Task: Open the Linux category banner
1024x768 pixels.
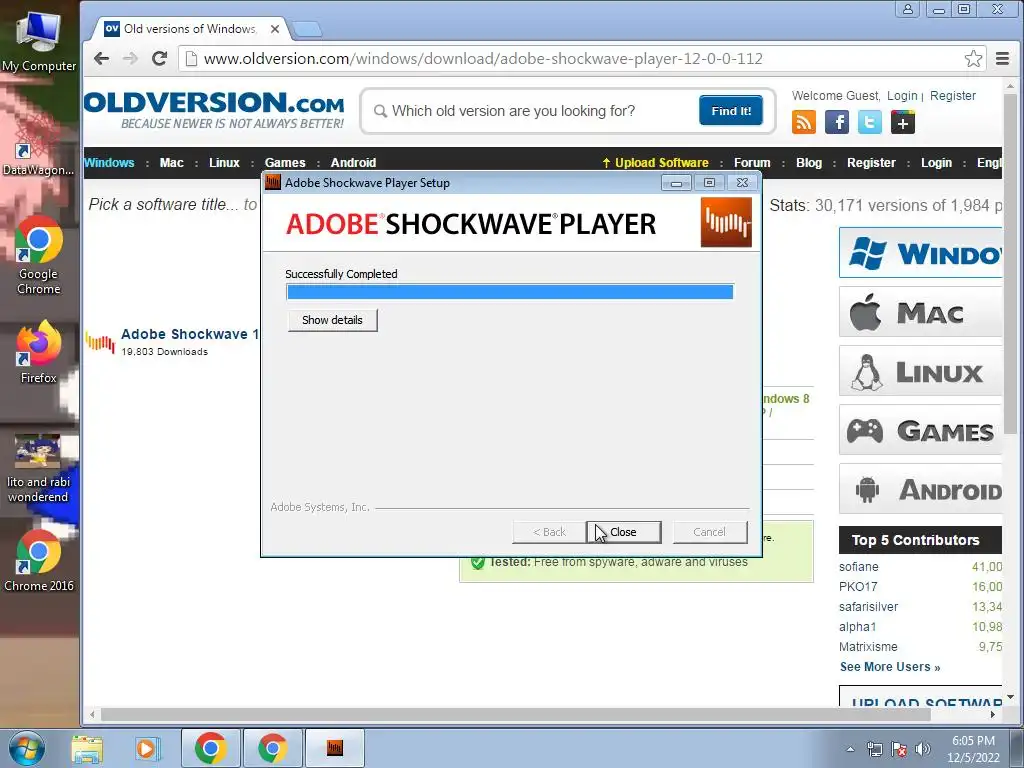Action: (920, 371)
